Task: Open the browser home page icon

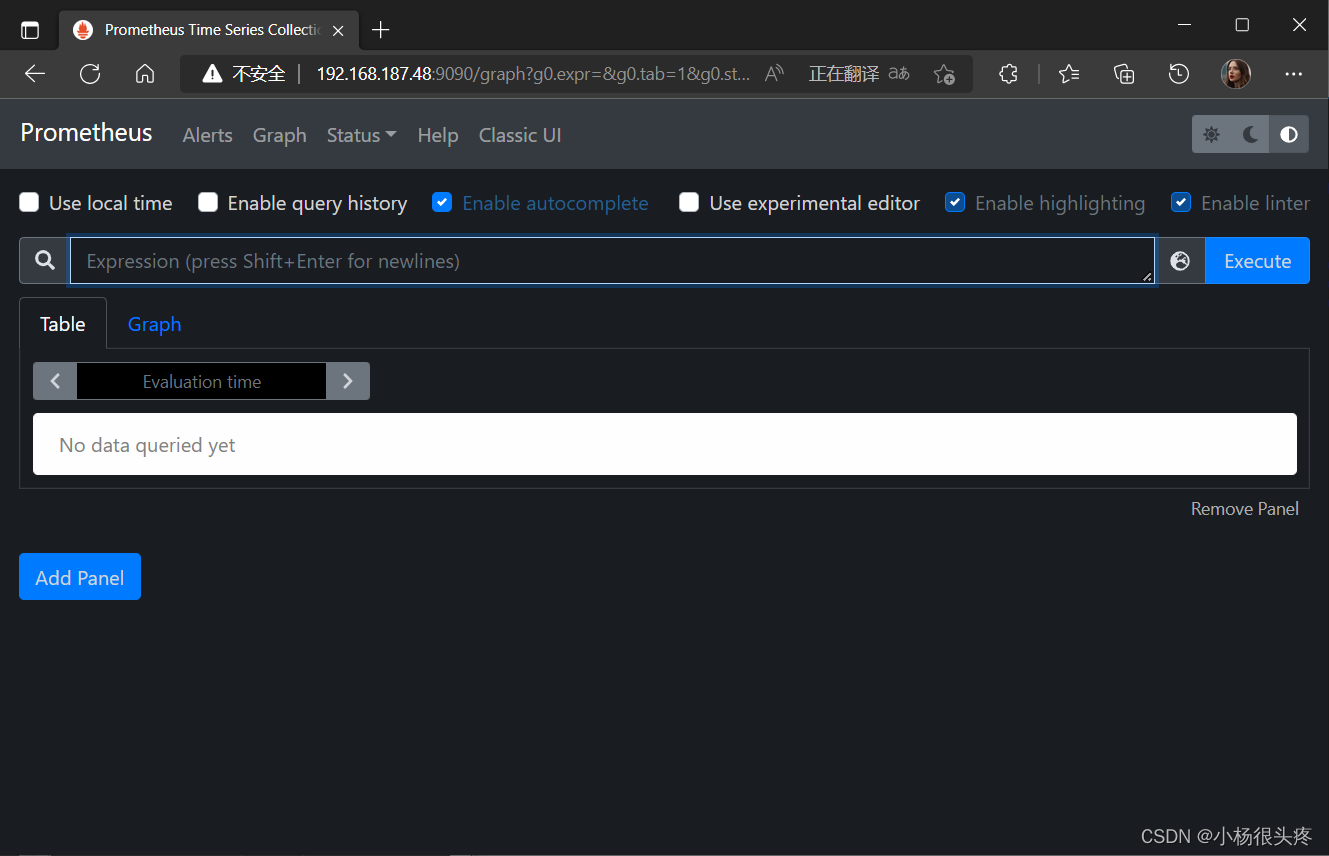Action: [145, 73]
